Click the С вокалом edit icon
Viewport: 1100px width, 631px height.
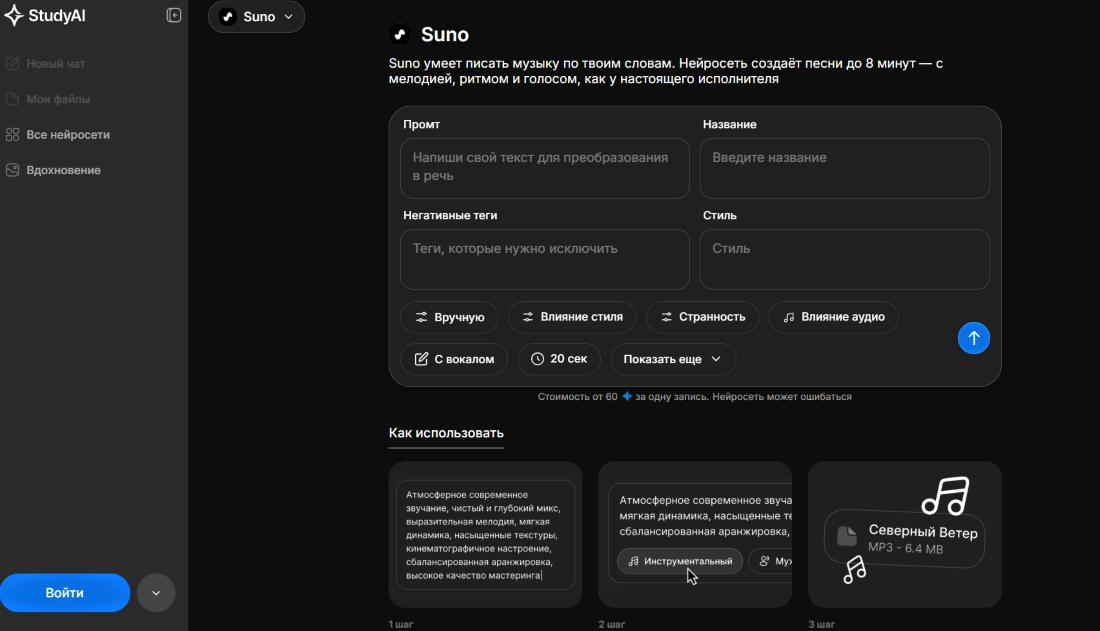coord(421,359)
